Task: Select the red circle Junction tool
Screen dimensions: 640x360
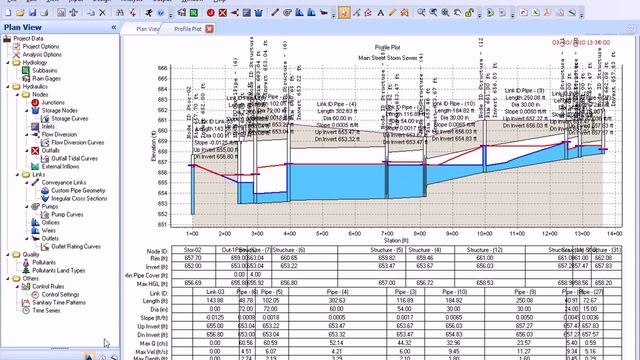Action: (x=211, y=13)
